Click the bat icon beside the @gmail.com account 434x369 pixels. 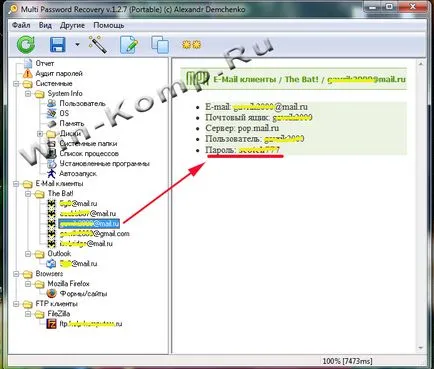(51, 234)
